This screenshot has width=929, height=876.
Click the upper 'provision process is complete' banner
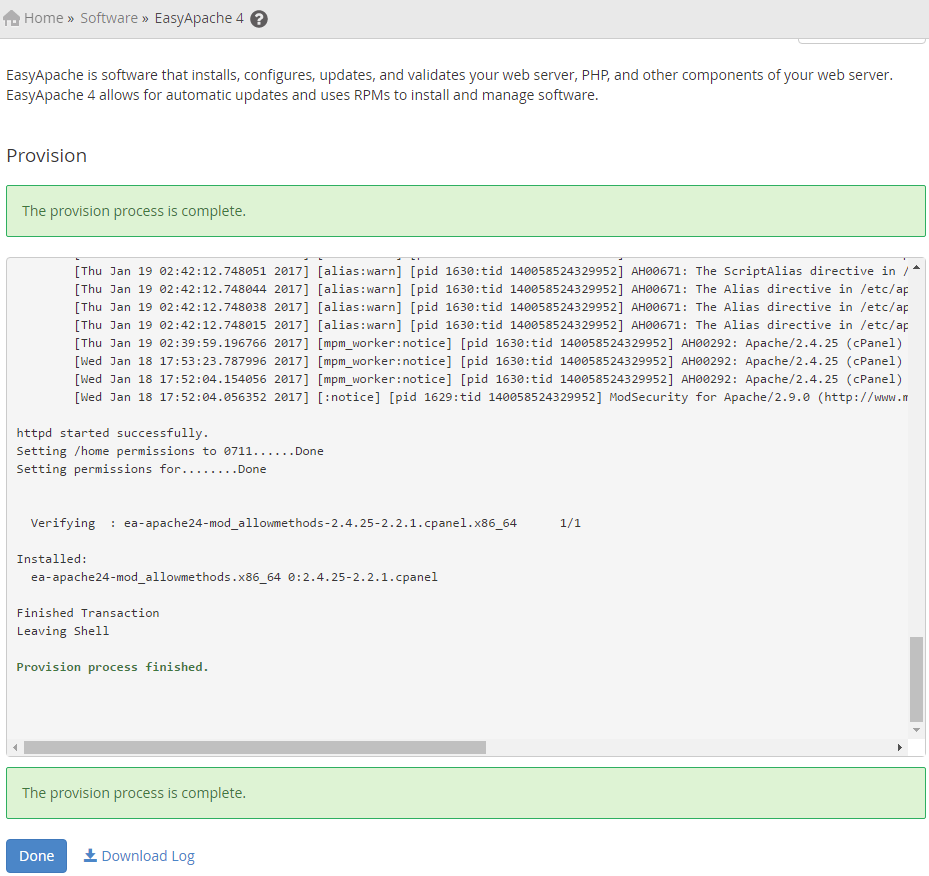(x=466, y=211)
